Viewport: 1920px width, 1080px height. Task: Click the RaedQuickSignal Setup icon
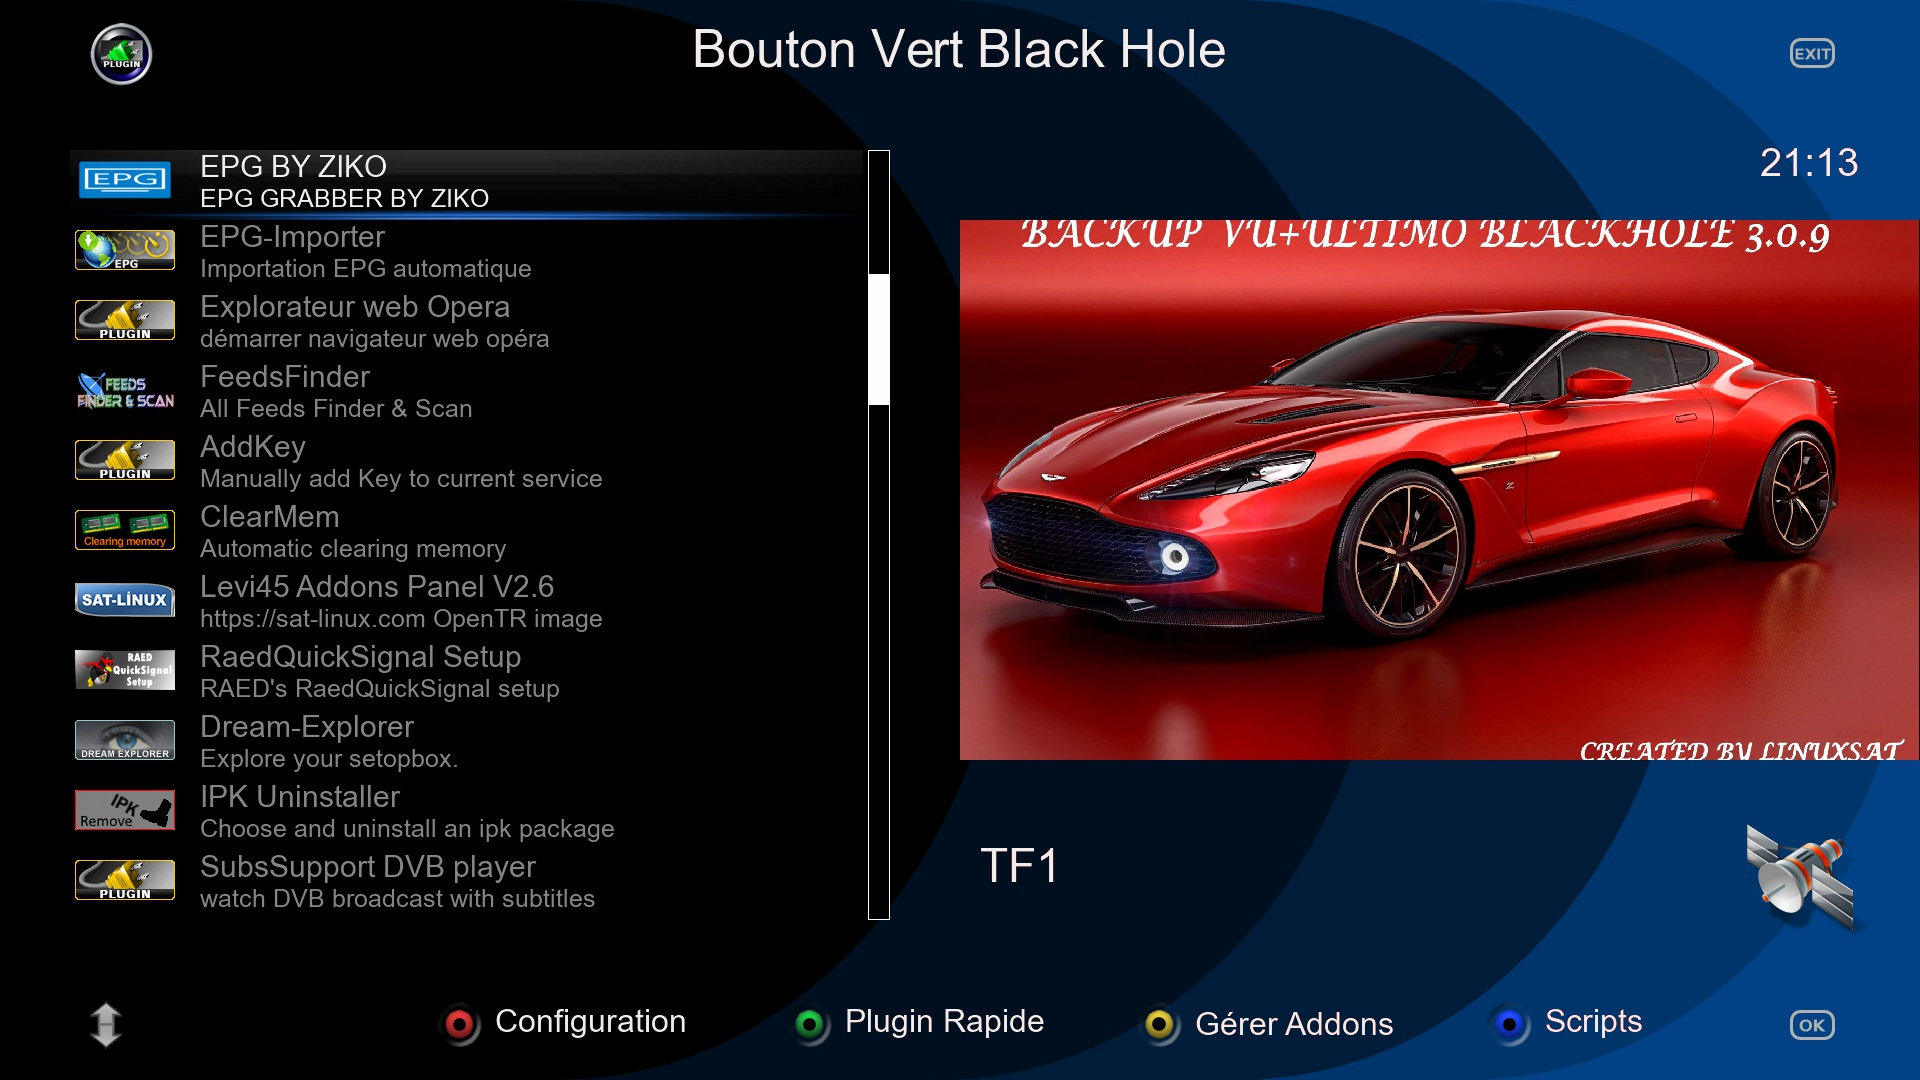125,670
